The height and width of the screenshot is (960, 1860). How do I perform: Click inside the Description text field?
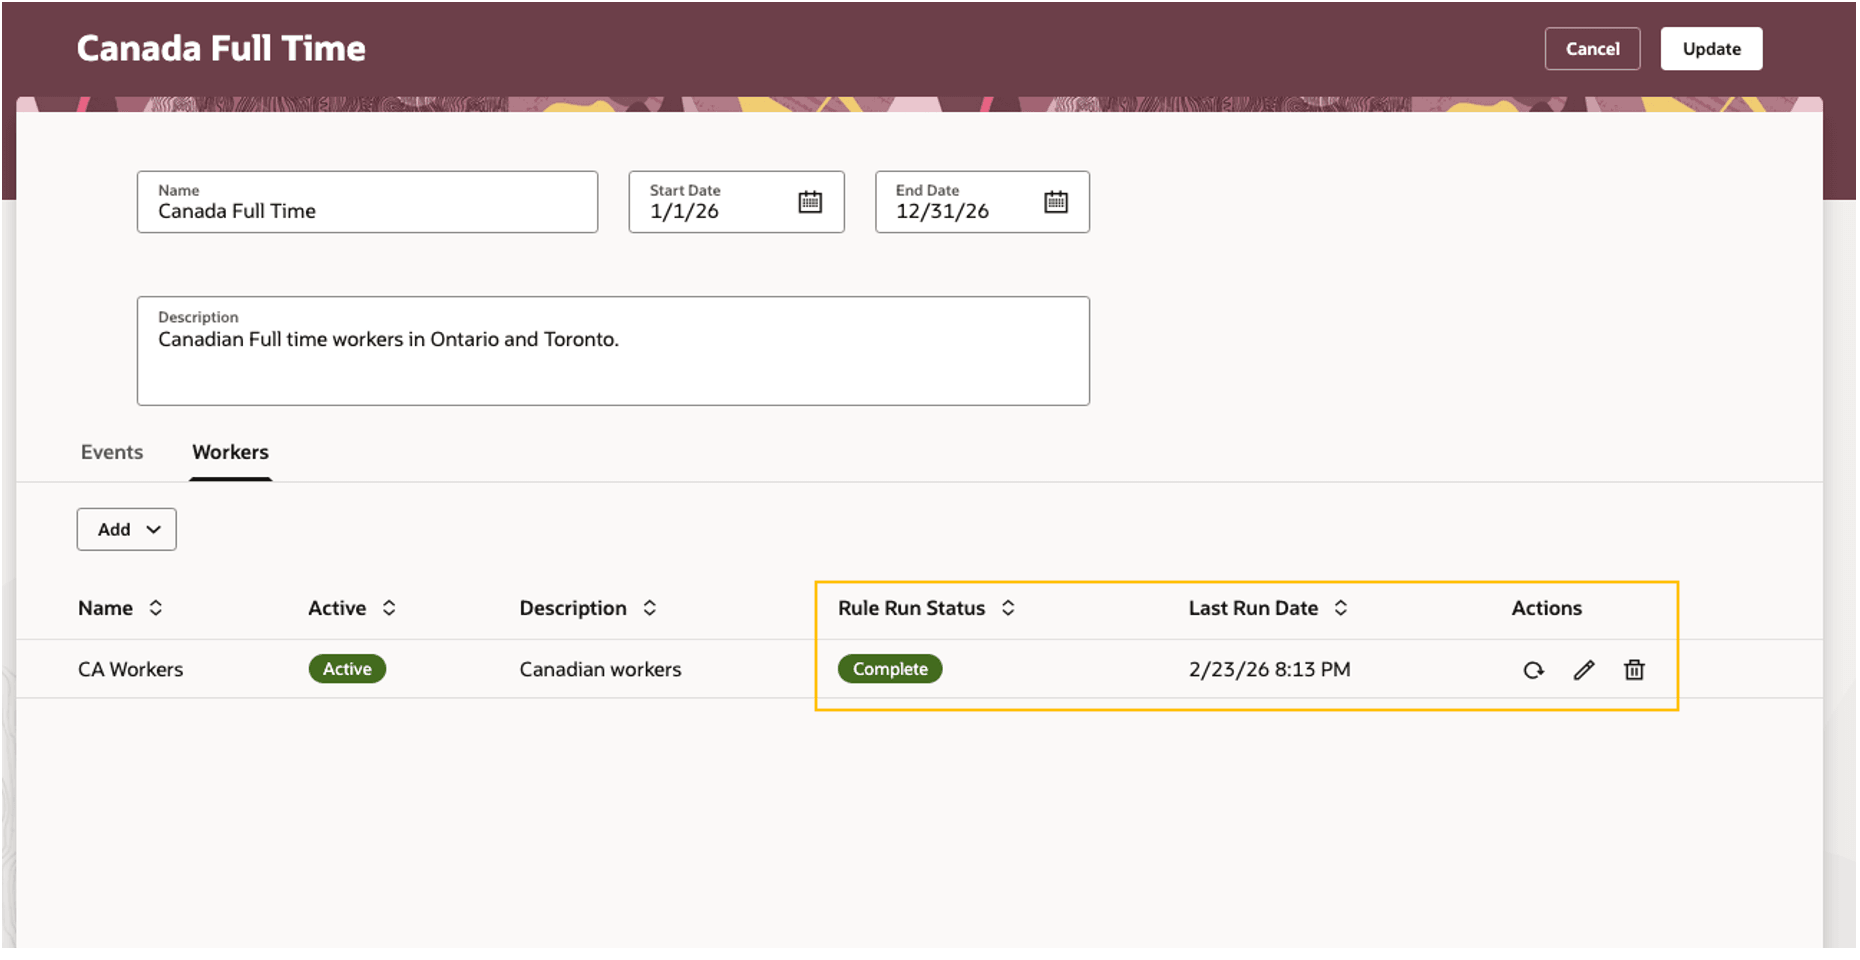point(613,350)
